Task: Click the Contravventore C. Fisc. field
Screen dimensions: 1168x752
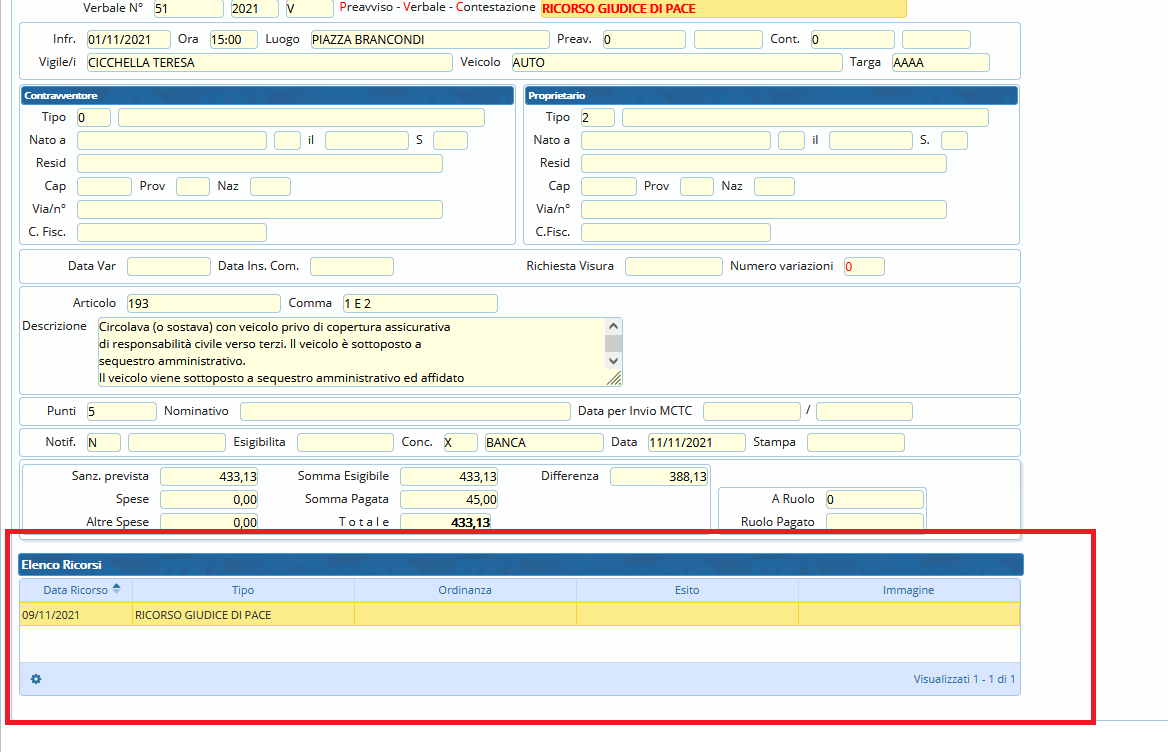Action: [x=172, y=232]
